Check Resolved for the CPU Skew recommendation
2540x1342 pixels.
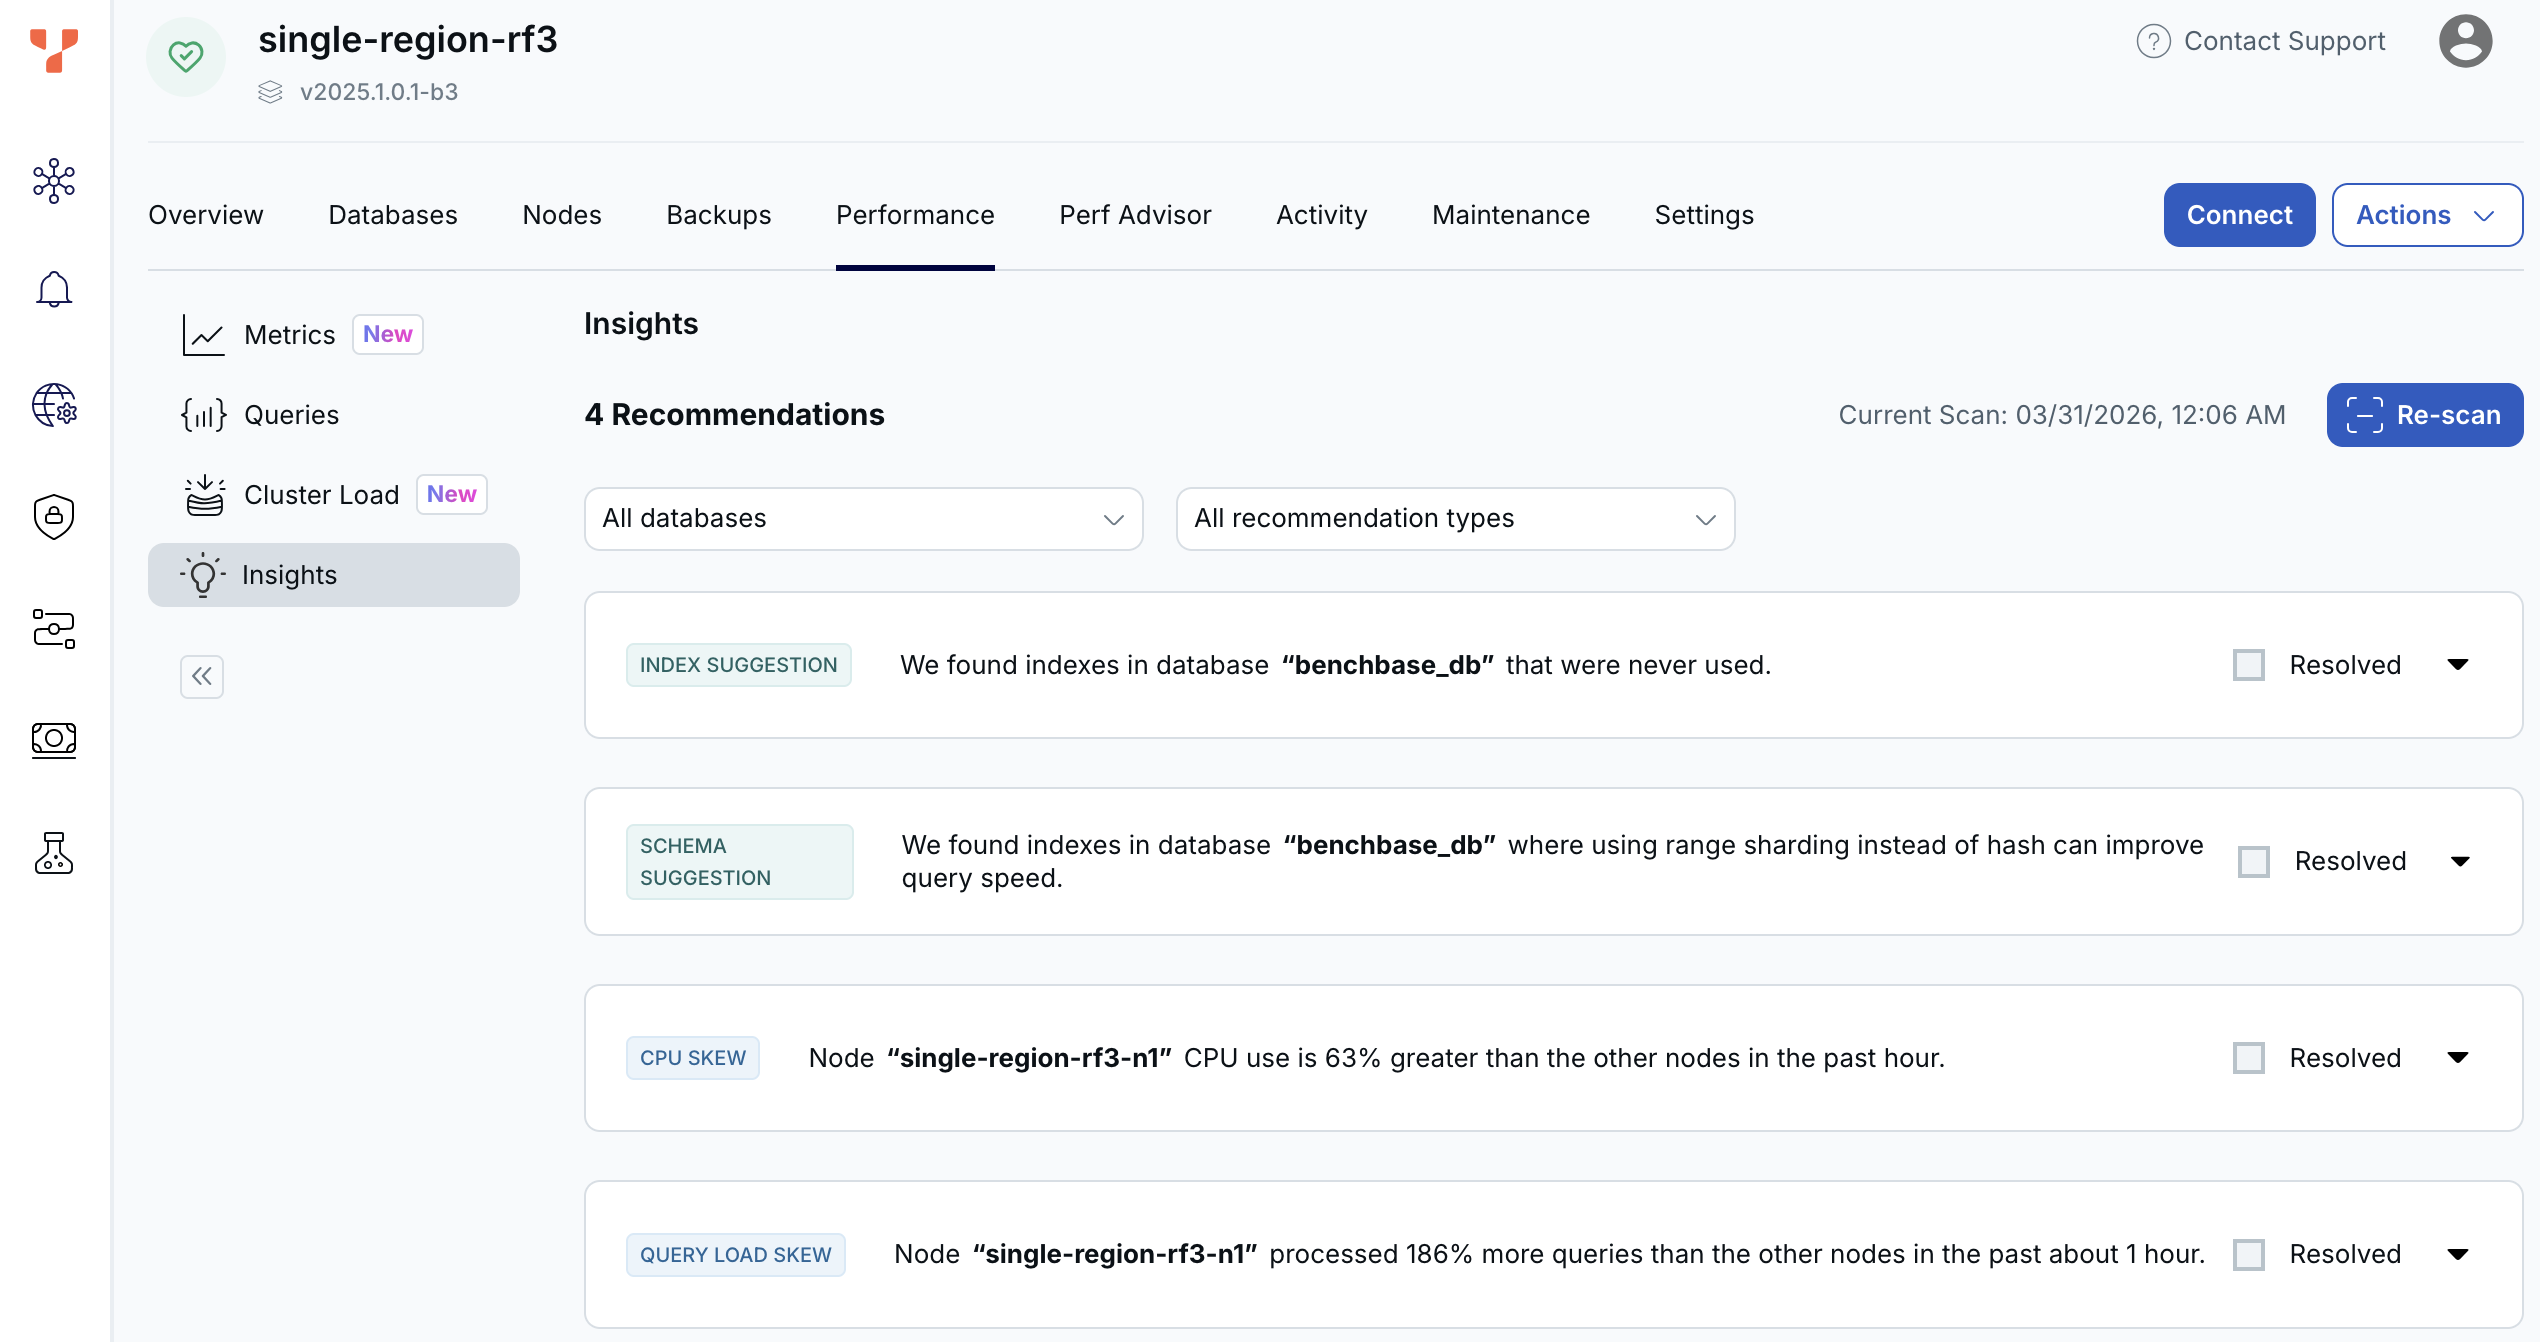point(2248,1058)
